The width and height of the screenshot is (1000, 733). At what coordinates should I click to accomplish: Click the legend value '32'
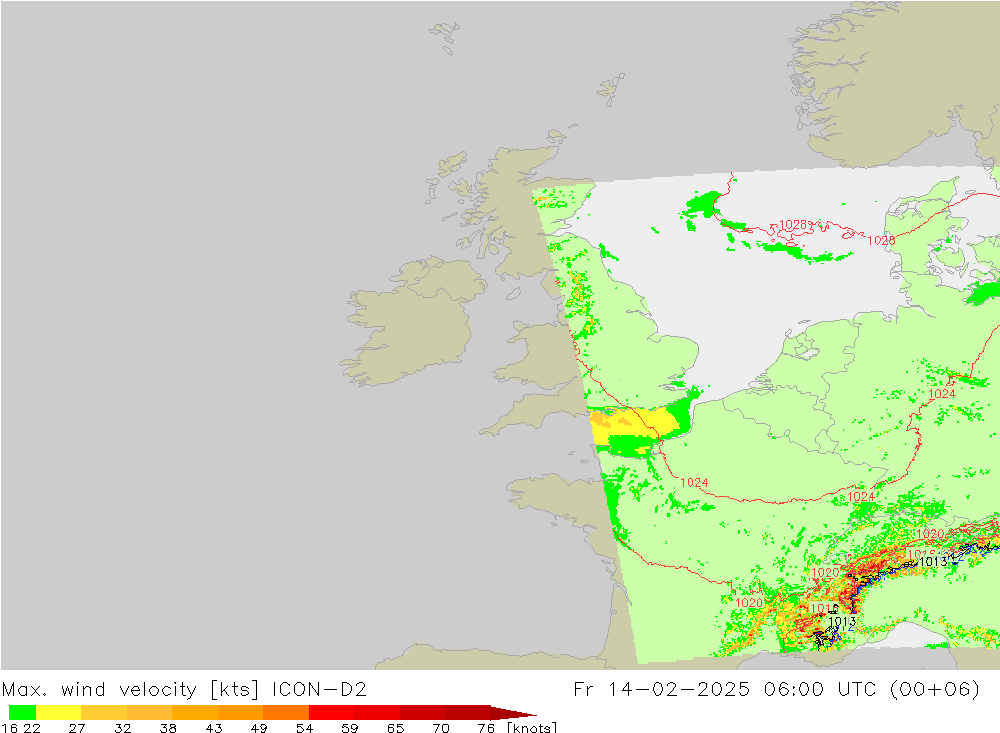pos(122,728)
